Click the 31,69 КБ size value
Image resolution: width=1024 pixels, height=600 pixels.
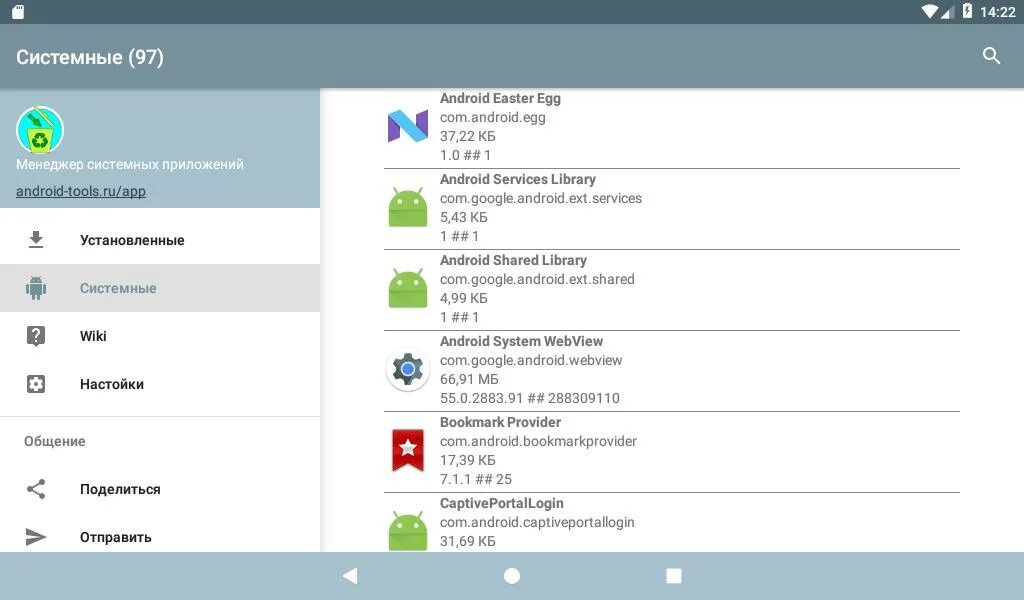[468, 541]
